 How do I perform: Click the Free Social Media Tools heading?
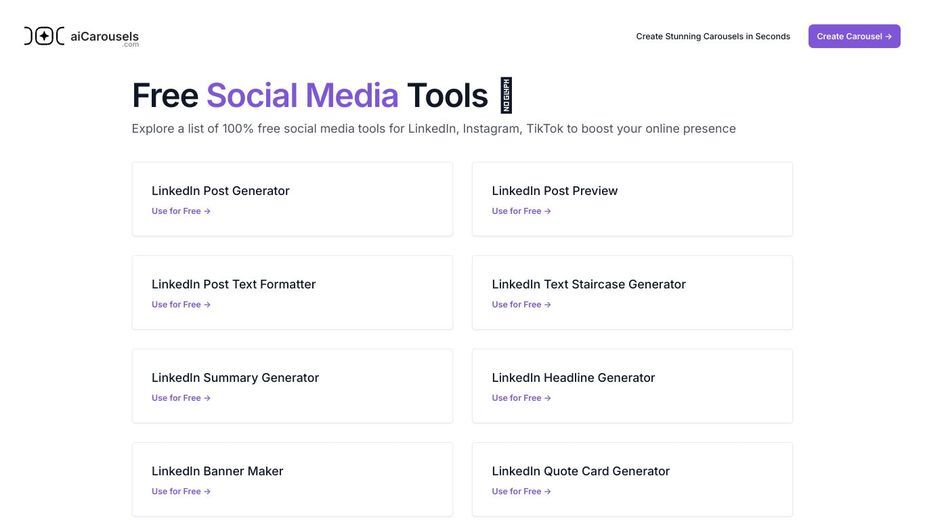322,95
